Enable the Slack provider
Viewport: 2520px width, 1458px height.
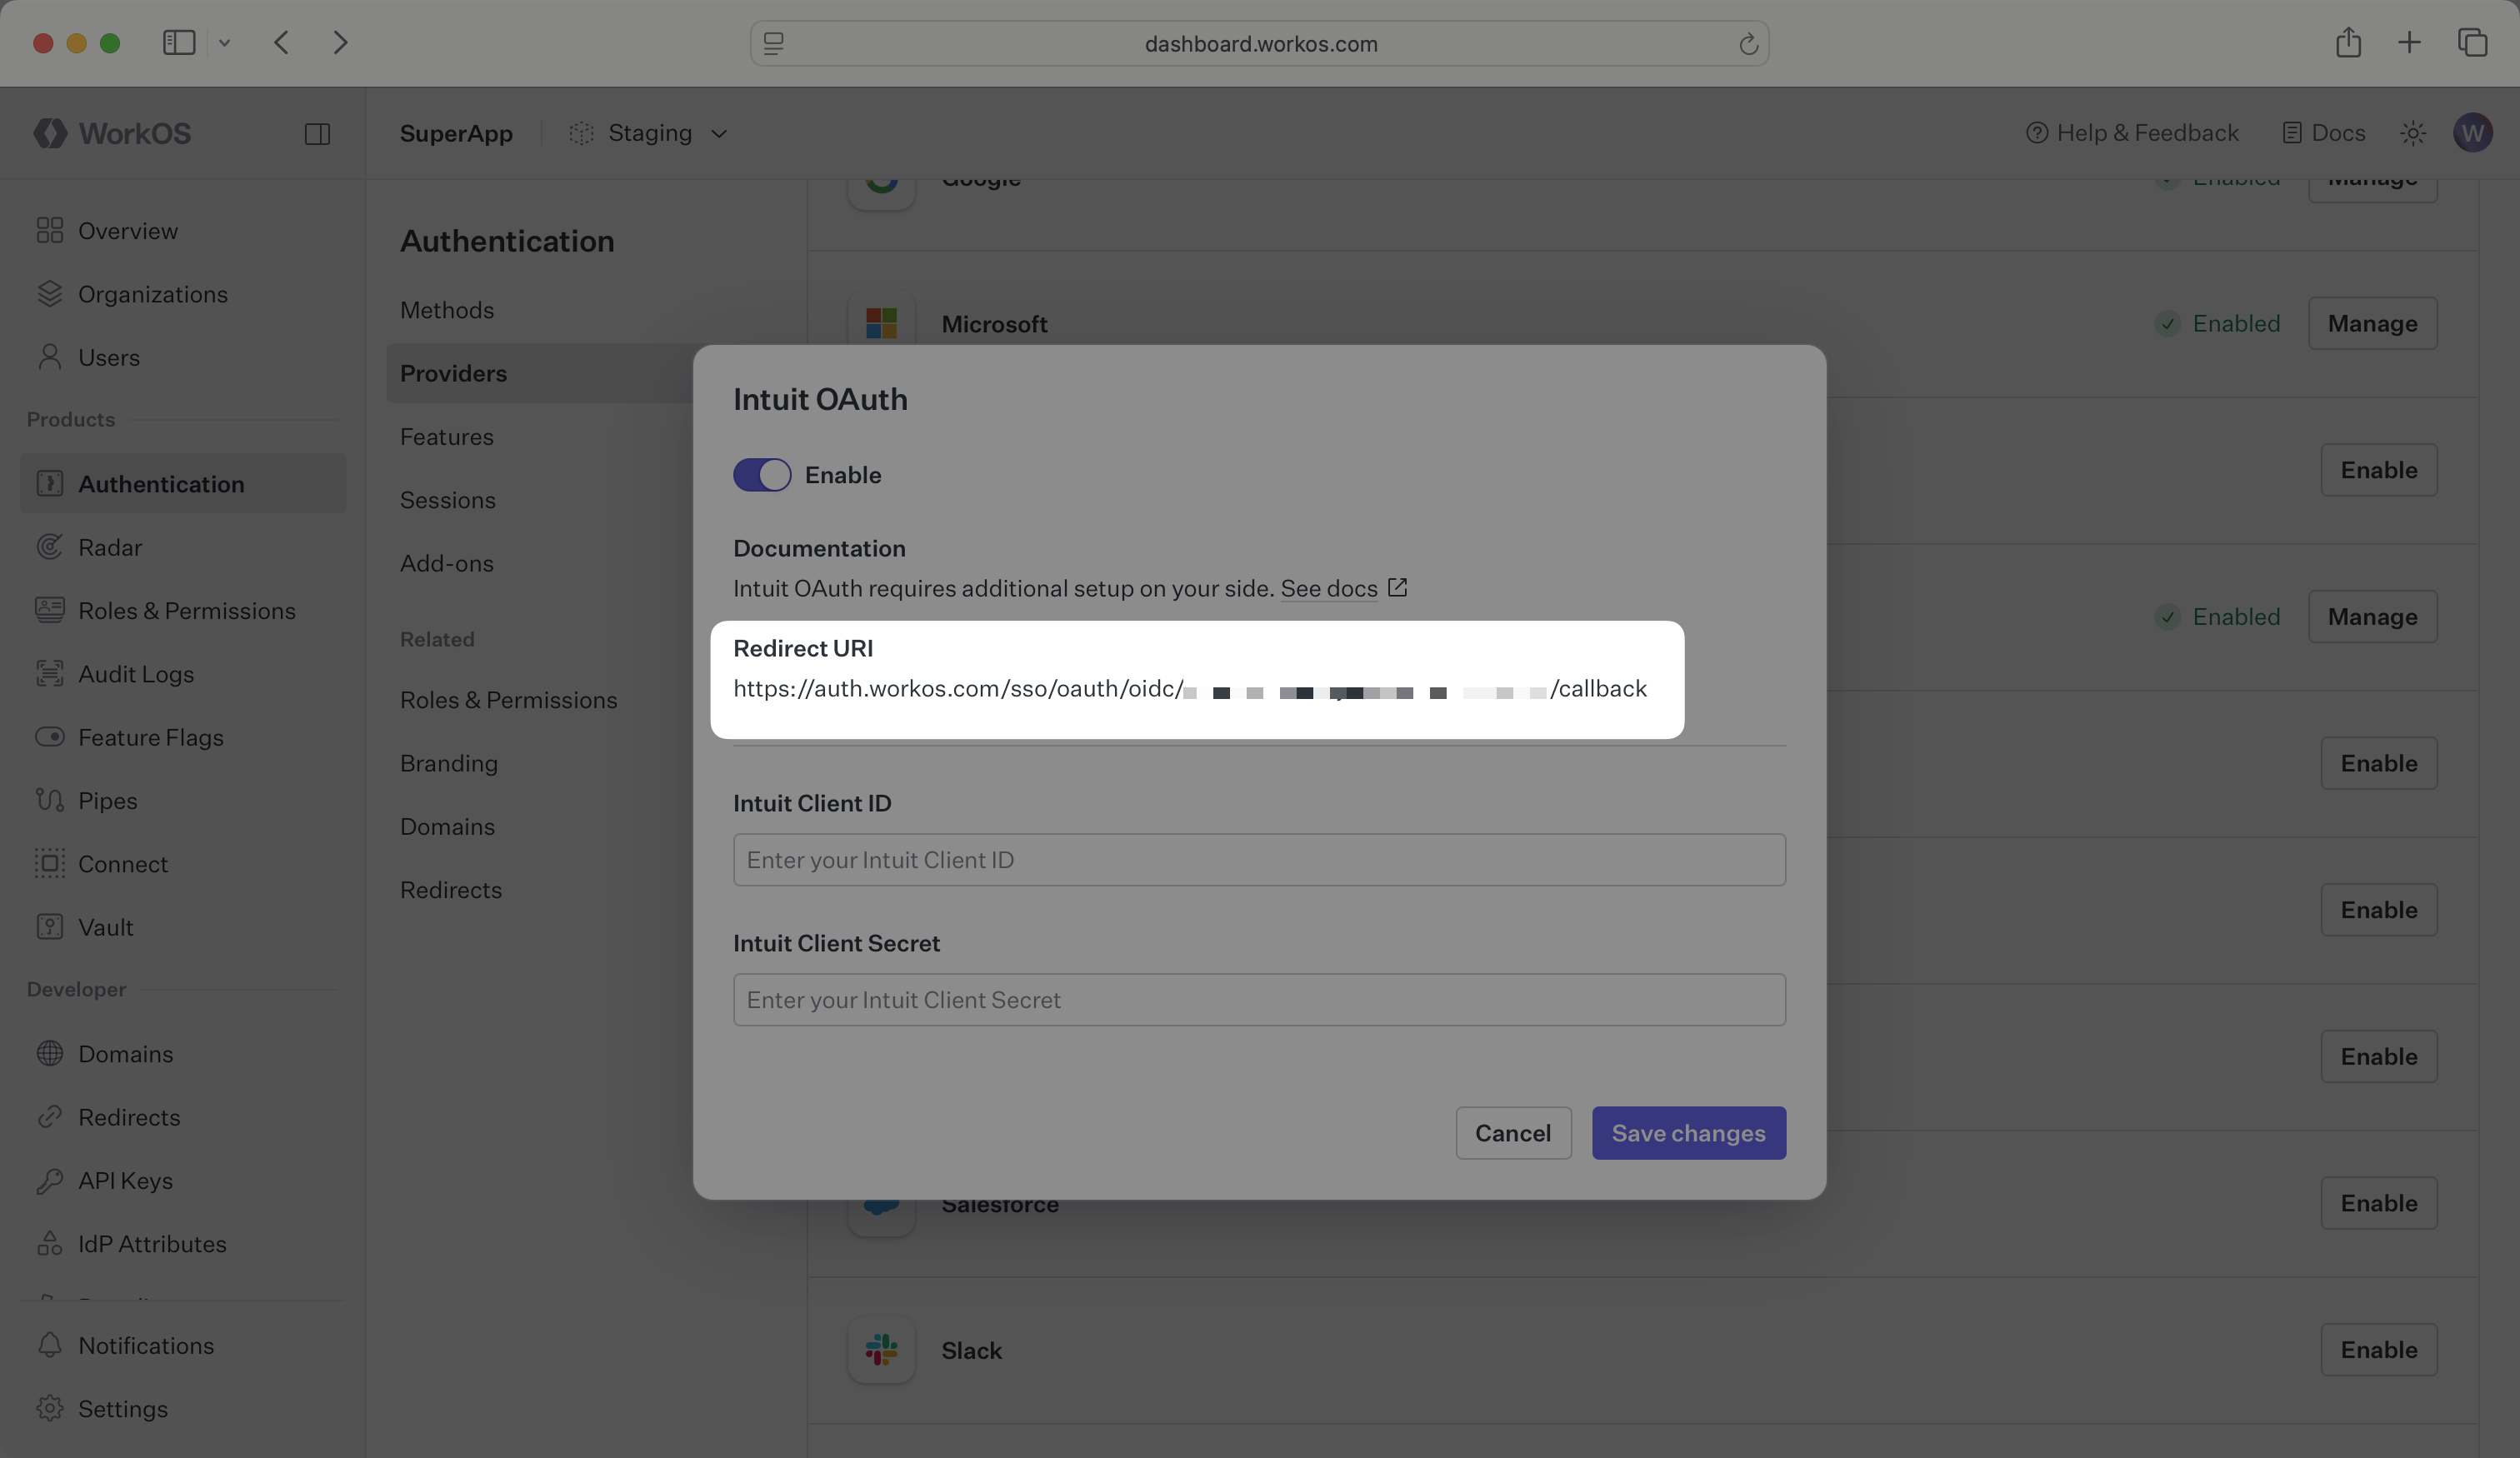click(x=2379, y=1349)
